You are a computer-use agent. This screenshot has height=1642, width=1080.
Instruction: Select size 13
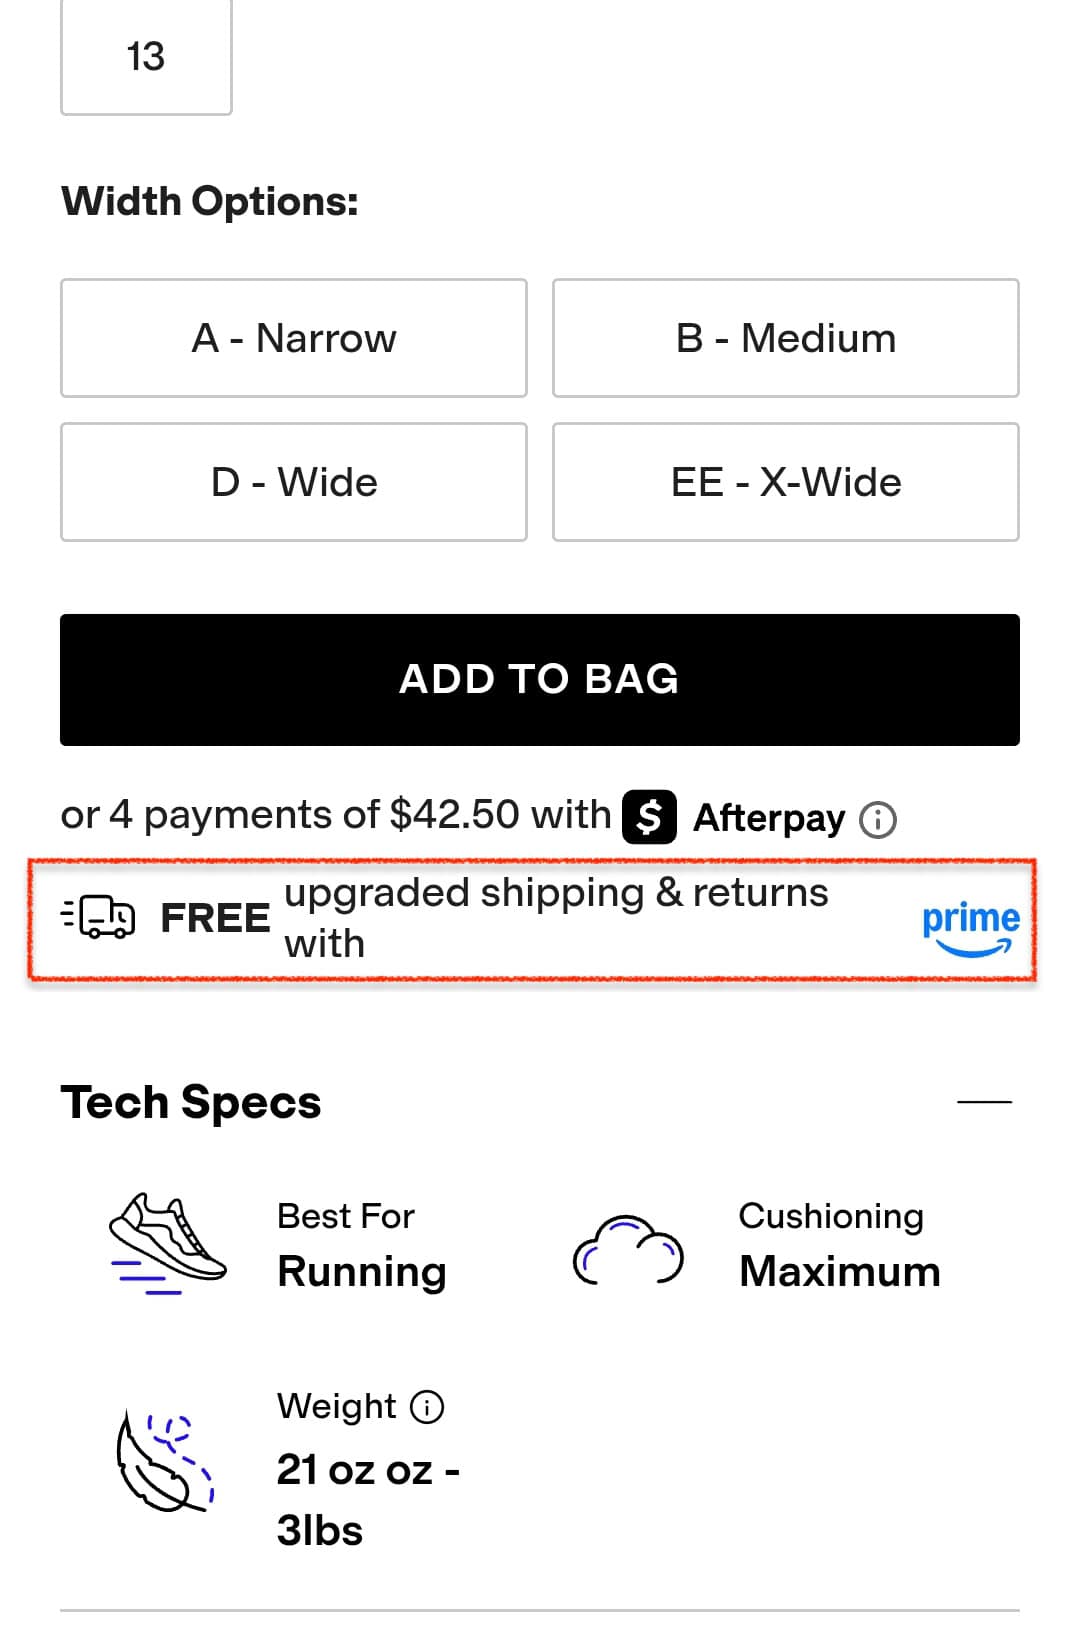(146, 57)
